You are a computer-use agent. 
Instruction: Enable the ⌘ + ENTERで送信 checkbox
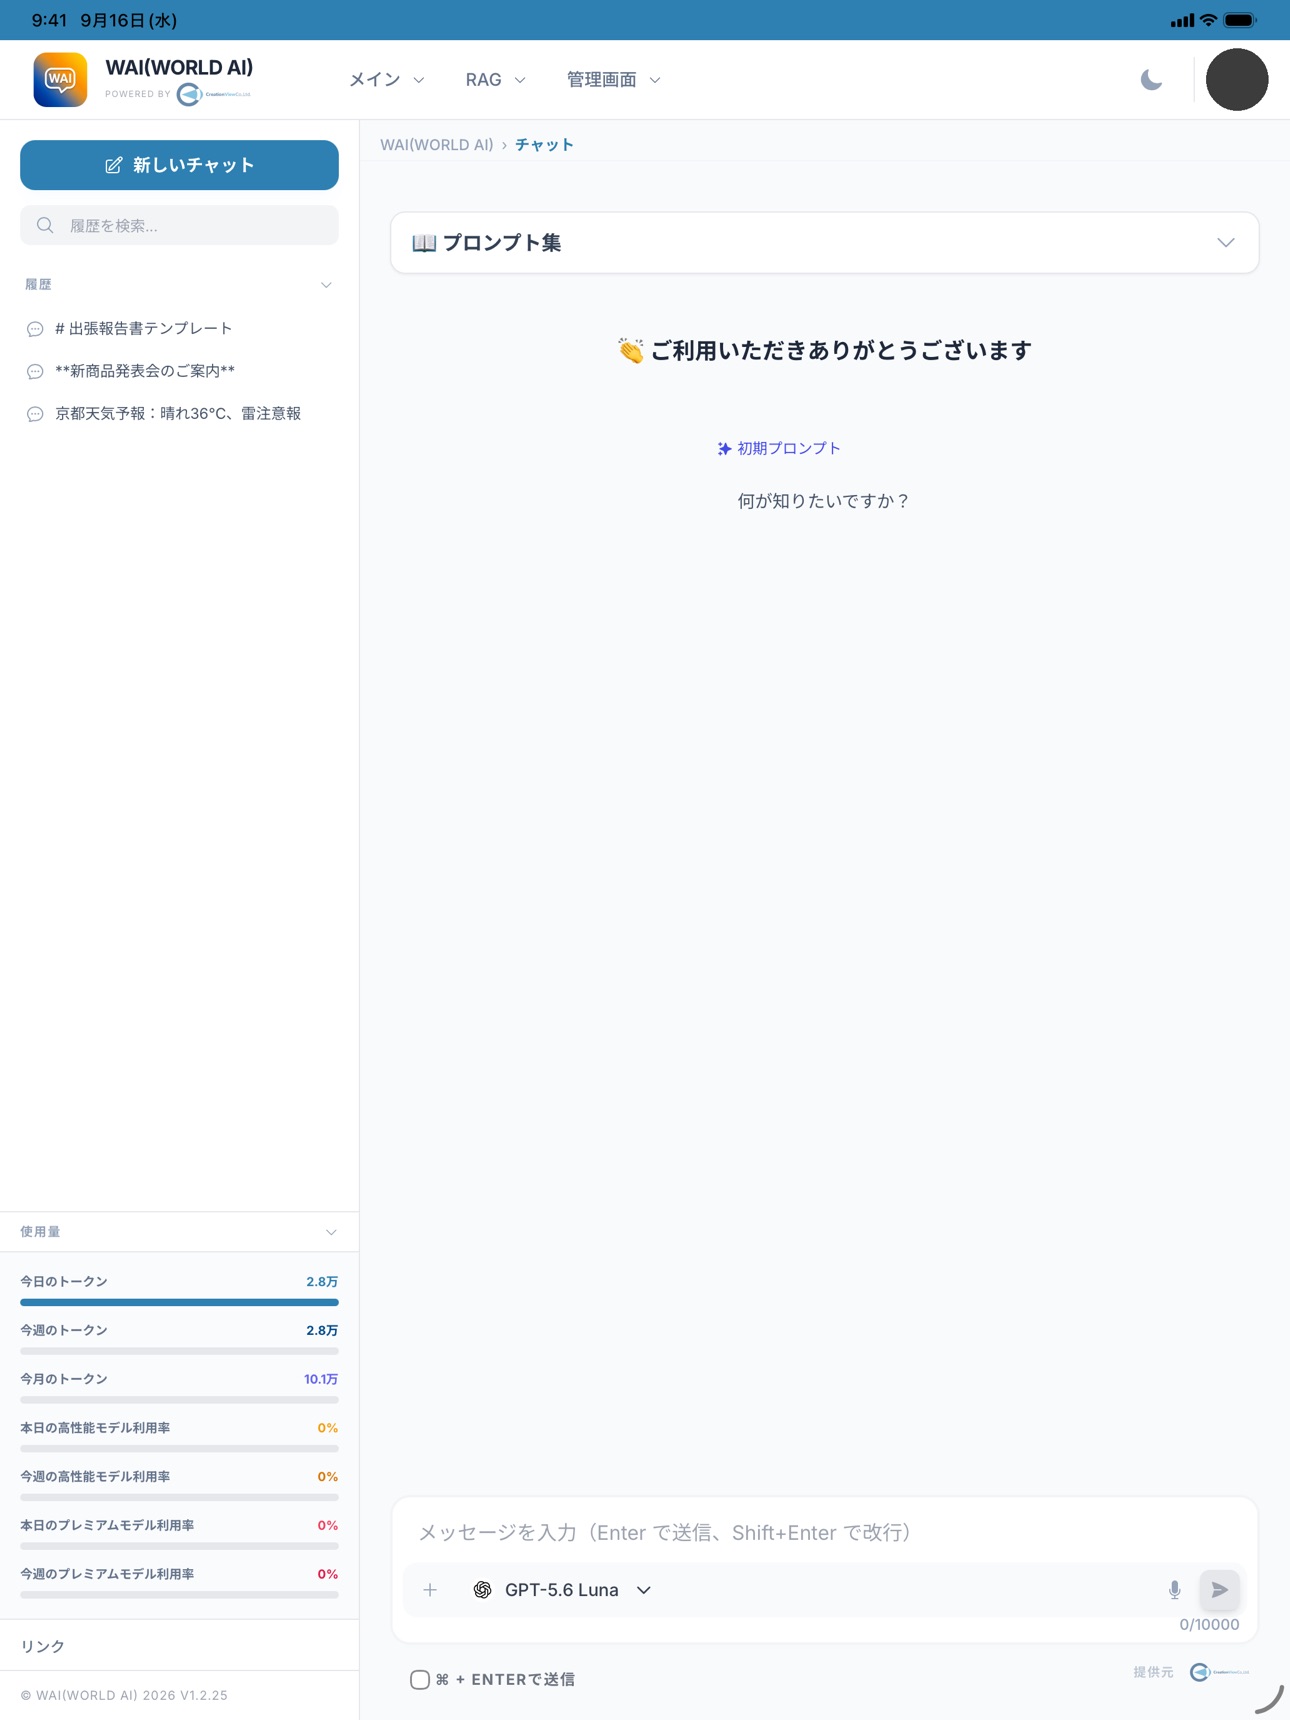420,1680
